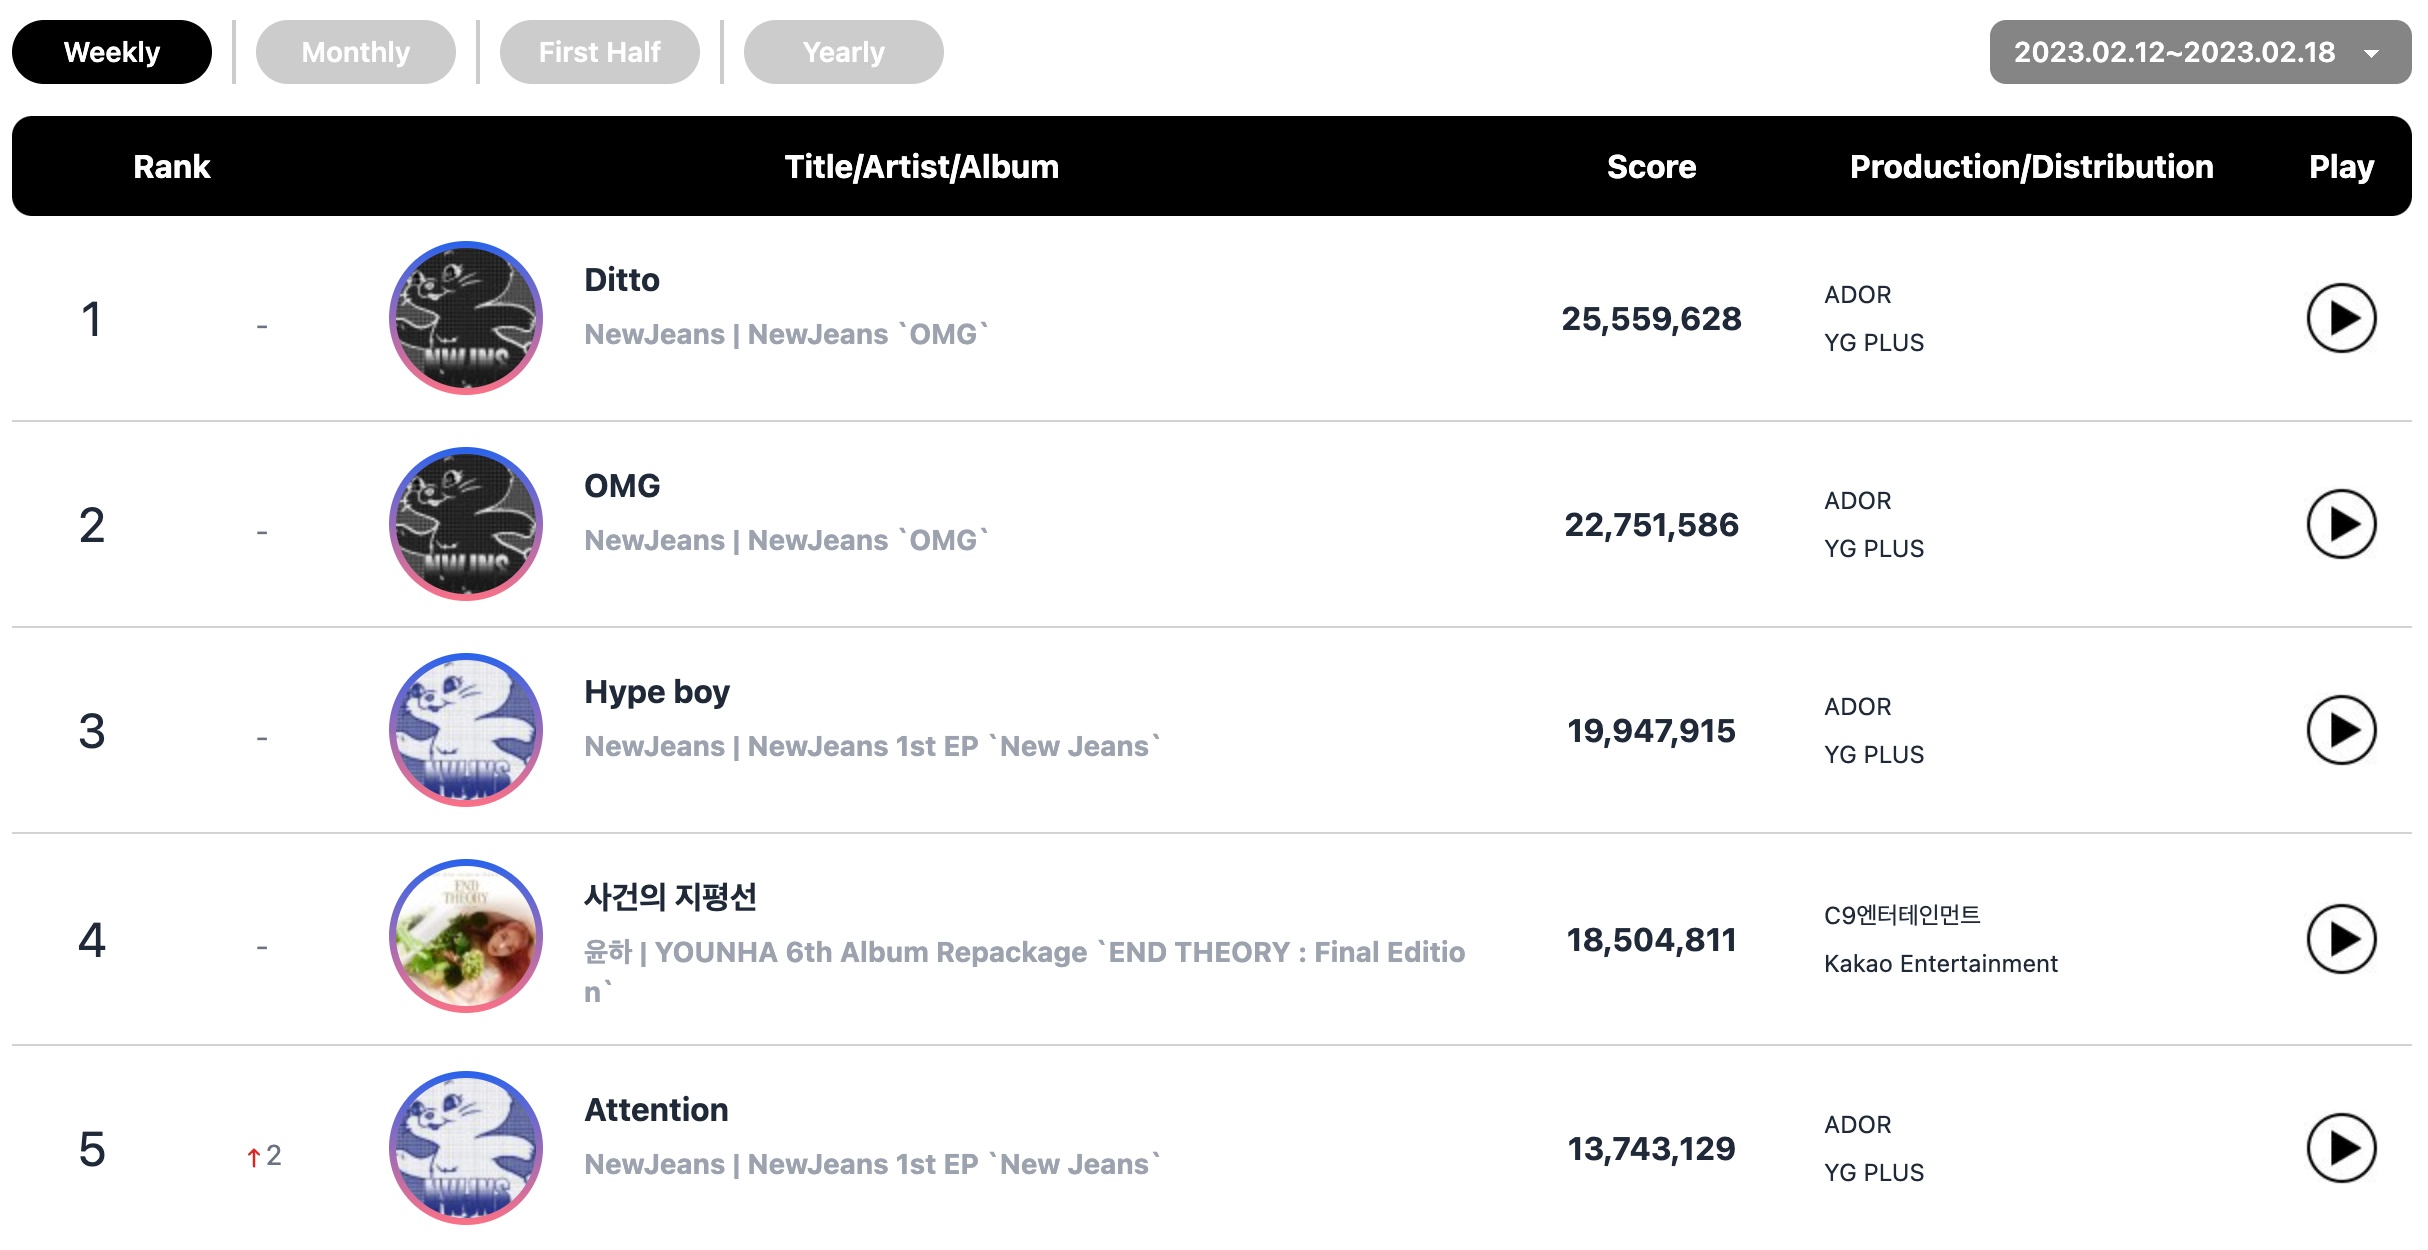This screenshot has width=2428, height=1250.
Task: Open the week date range dropdown
Action: coord(2200,52)
